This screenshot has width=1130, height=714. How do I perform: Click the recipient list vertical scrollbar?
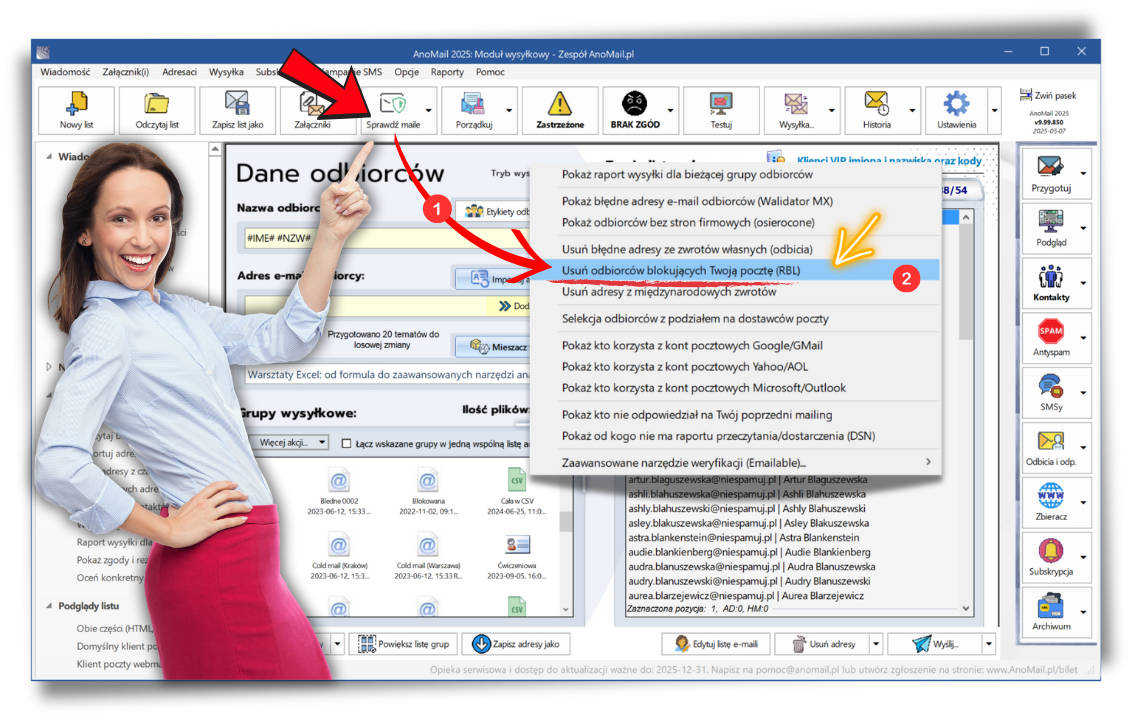(x=966, y=411)
